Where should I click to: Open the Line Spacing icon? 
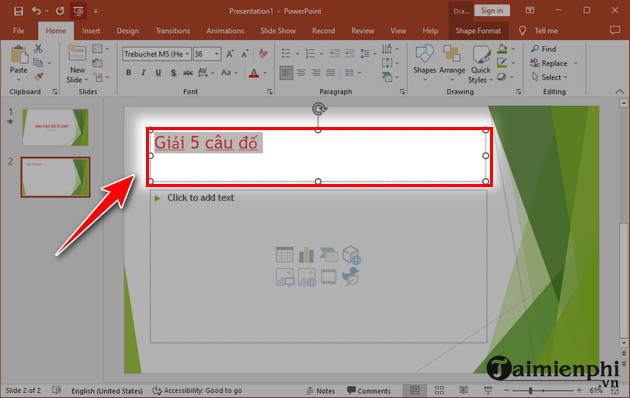click(365, 53)
